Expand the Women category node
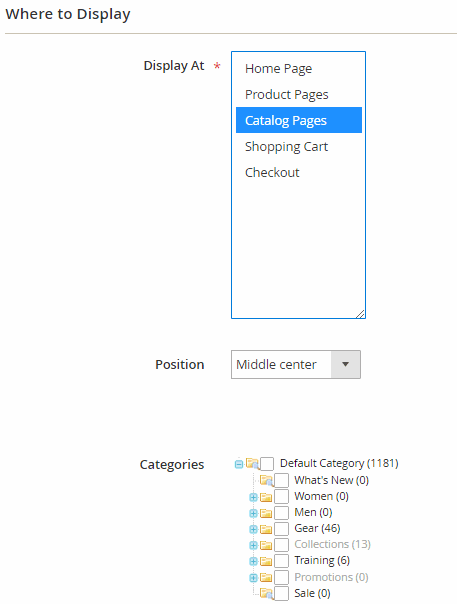 tap(253, 497)
